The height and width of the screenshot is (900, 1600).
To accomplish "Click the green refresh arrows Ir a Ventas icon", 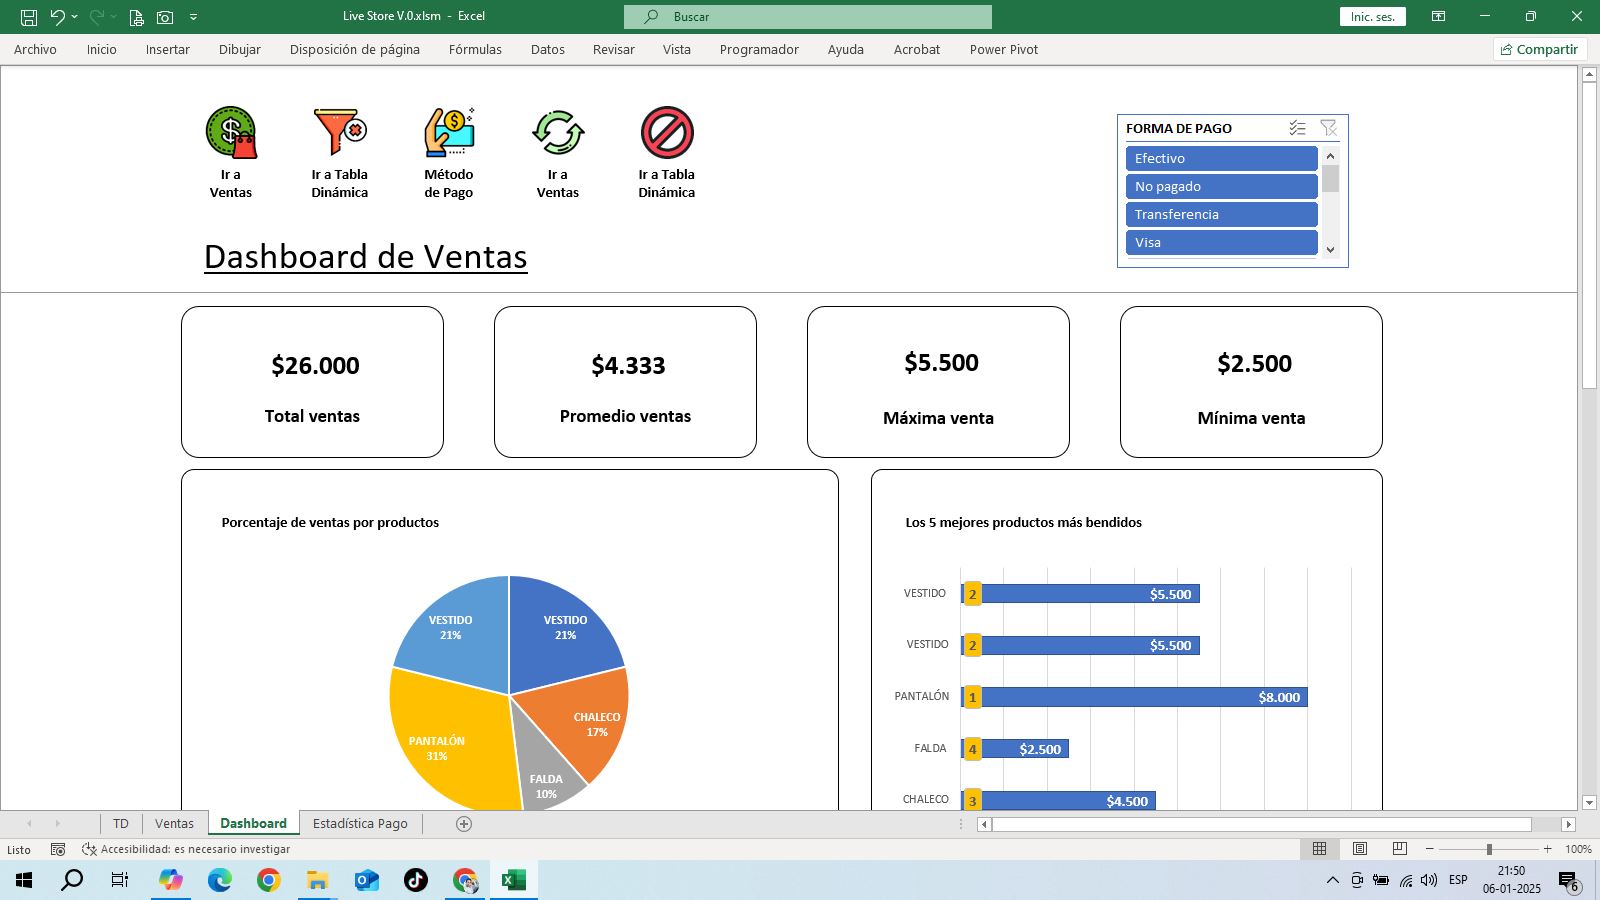I will tap(558, 133).
